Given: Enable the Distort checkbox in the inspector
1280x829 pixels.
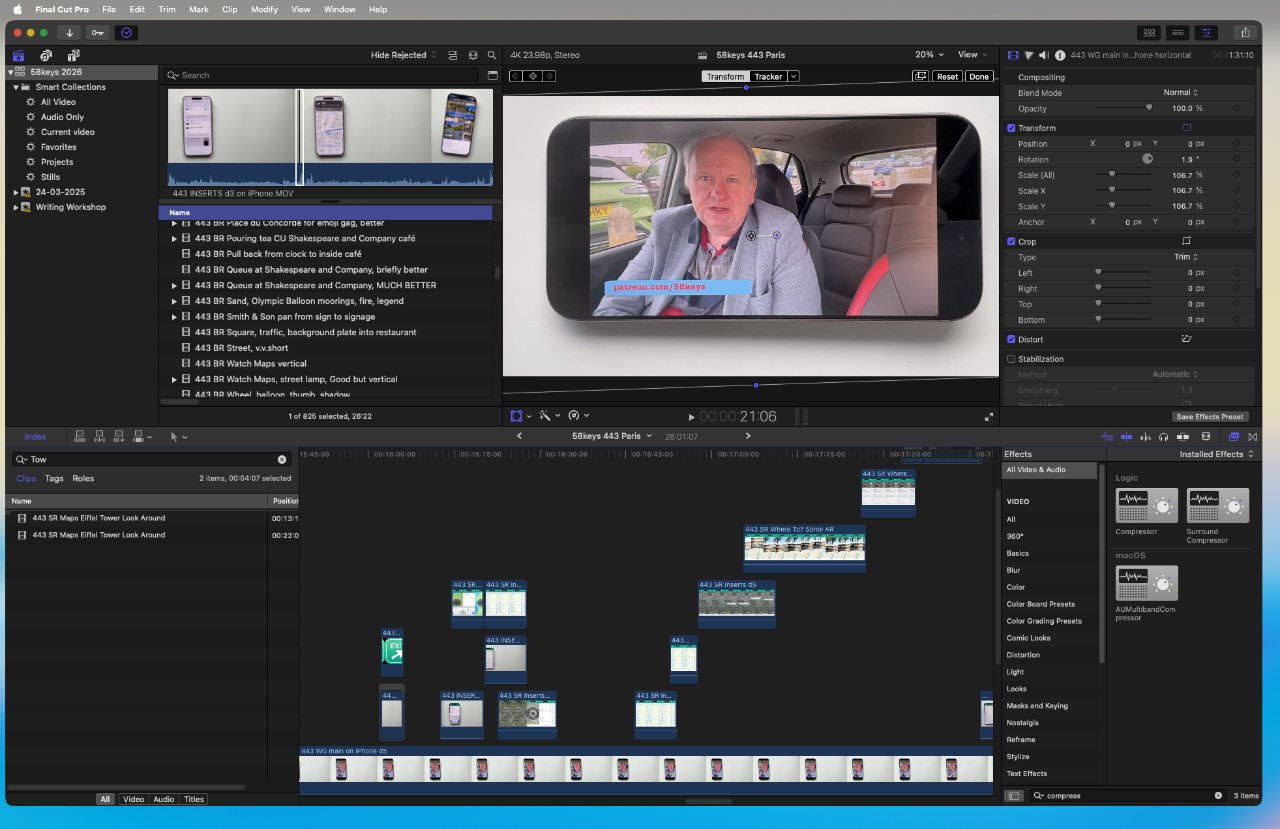Looking at the screenshot, I should tap(1010, 338).
